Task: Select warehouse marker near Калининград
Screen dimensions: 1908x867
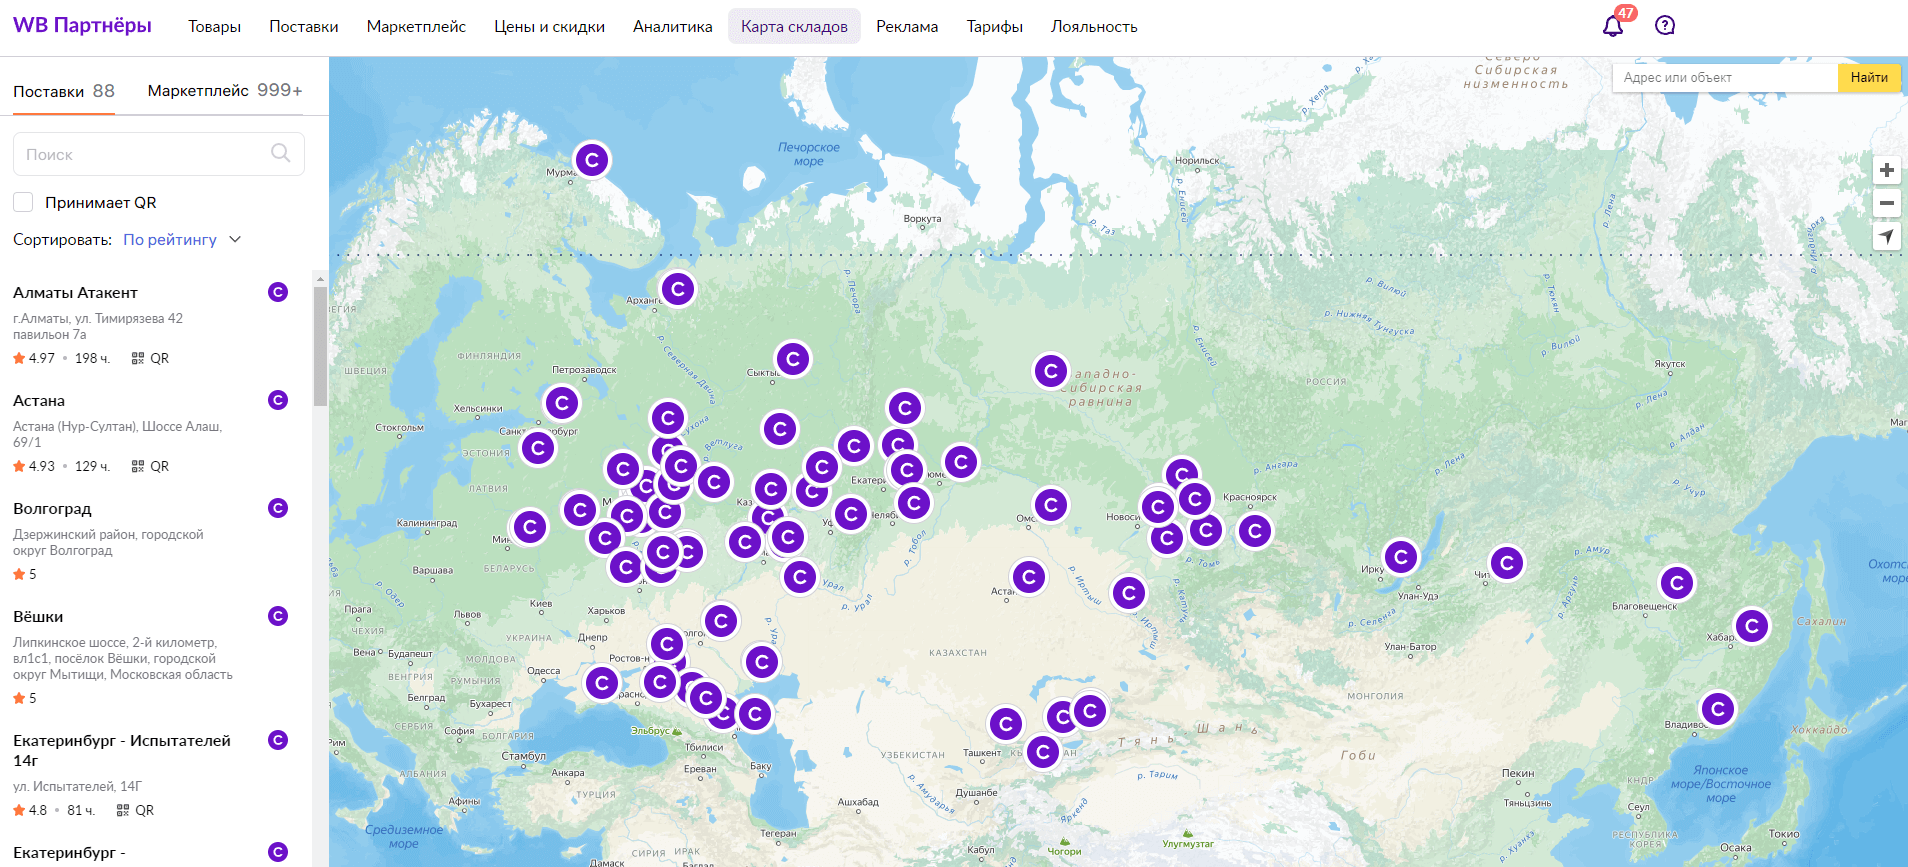Action: 530,527
